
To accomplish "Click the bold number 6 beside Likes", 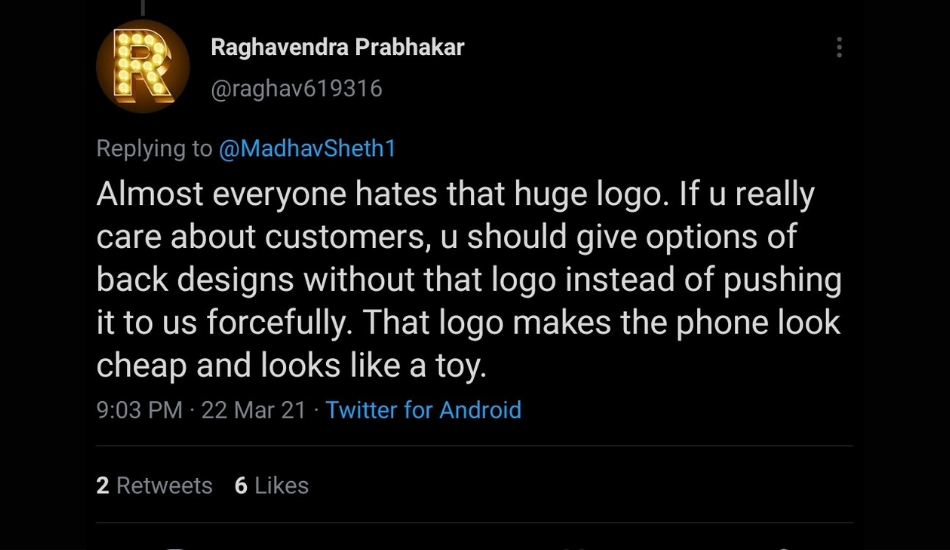I will (x=241, y=485).
